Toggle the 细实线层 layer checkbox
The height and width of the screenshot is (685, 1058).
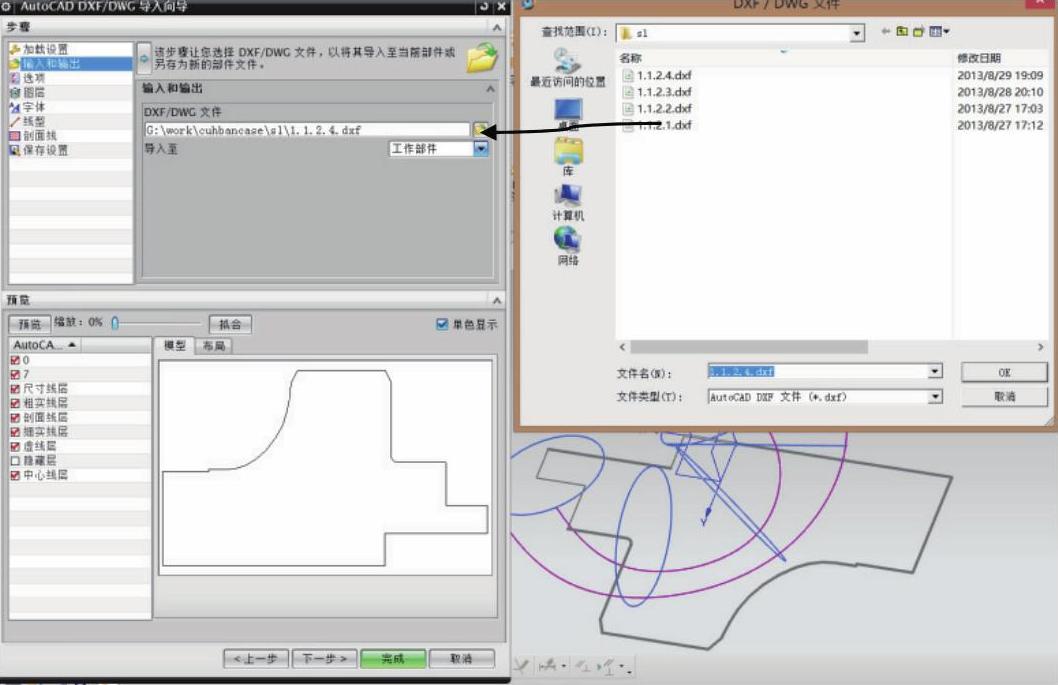[x=15, y=432]
